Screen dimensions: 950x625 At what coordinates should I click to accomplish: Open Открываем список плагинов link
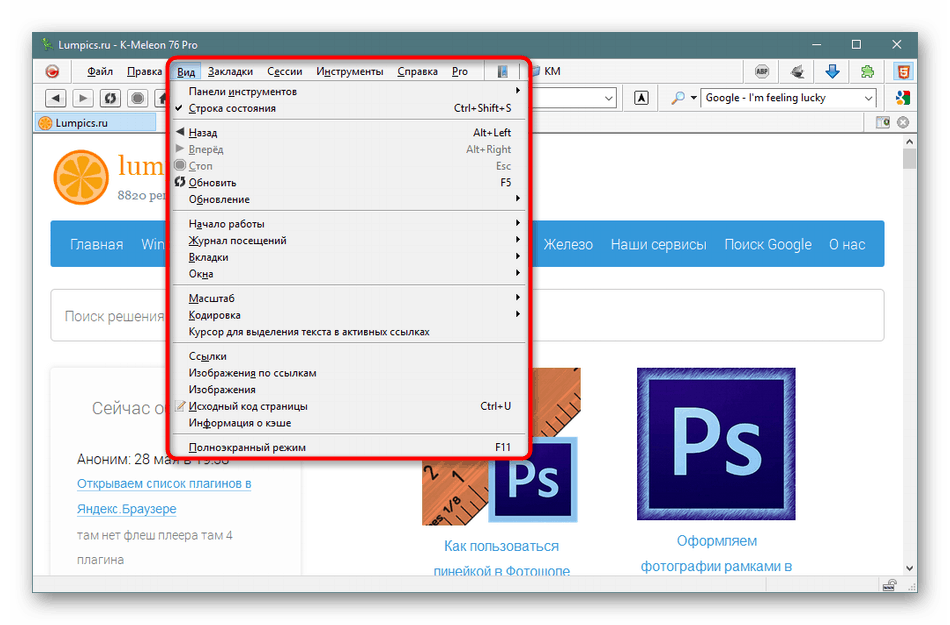pyautogui.click(x=164, y=496)
